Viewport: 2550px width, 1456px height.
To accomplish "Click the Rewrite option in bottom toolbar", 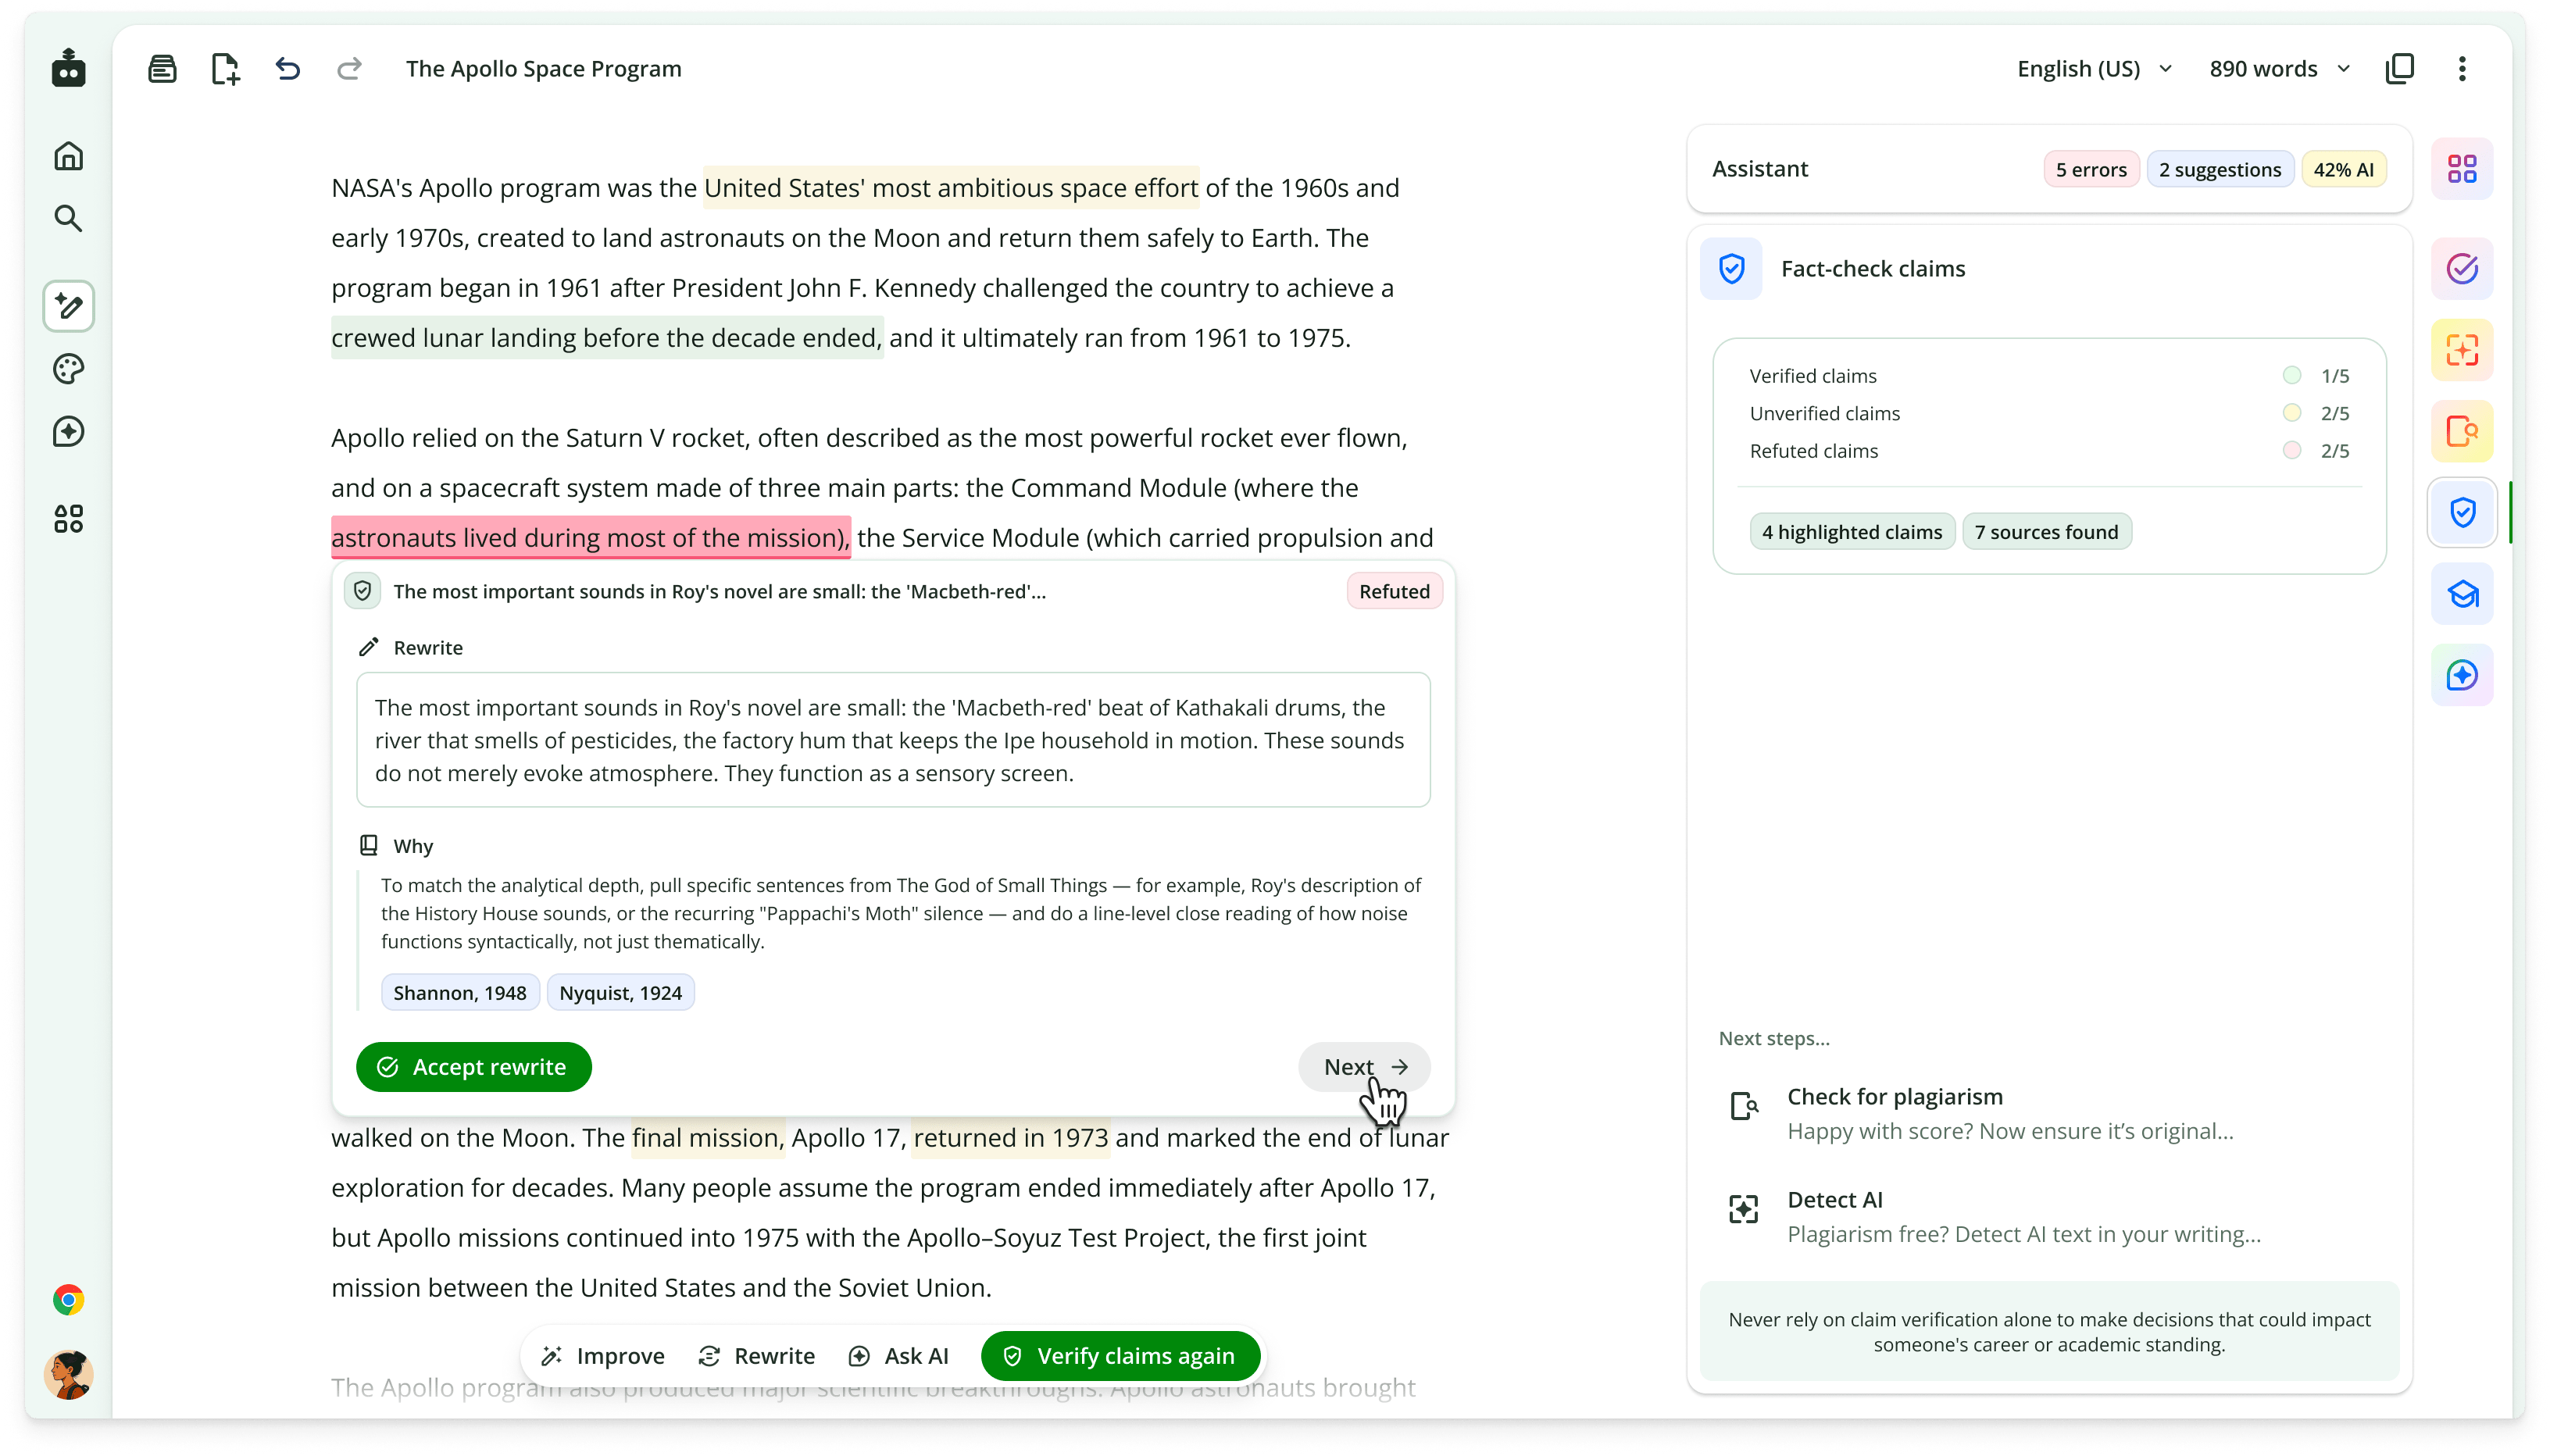I will 757,1356.
